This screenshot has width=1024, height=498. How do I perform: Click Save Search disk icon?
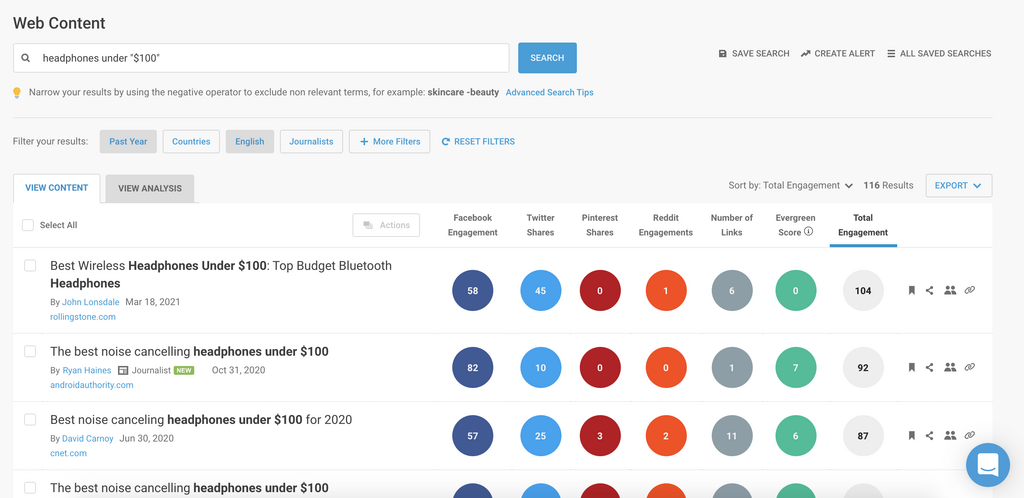(723, 54)
